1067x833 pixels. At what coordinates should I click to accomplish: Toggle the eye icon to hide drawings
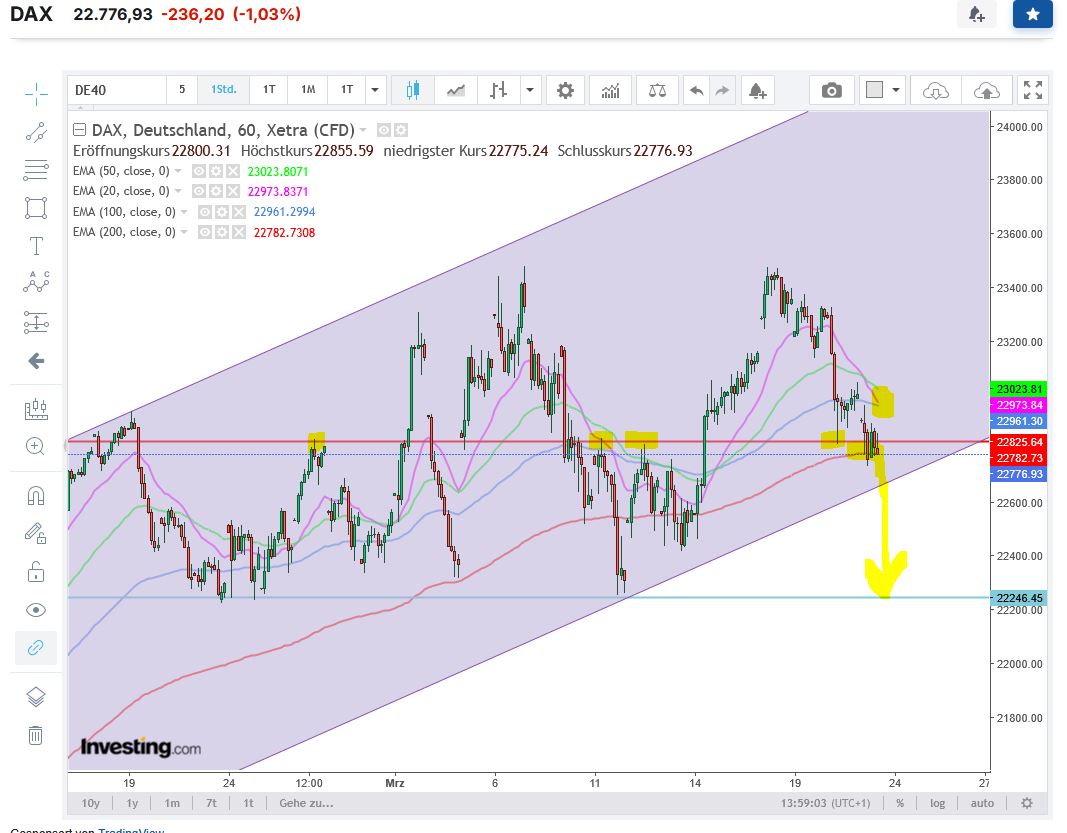(x=36, y=610)
